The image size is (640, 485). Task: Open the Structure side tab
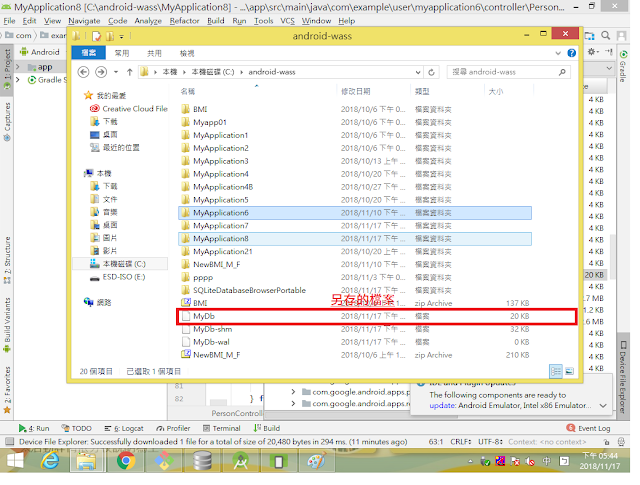7,260
